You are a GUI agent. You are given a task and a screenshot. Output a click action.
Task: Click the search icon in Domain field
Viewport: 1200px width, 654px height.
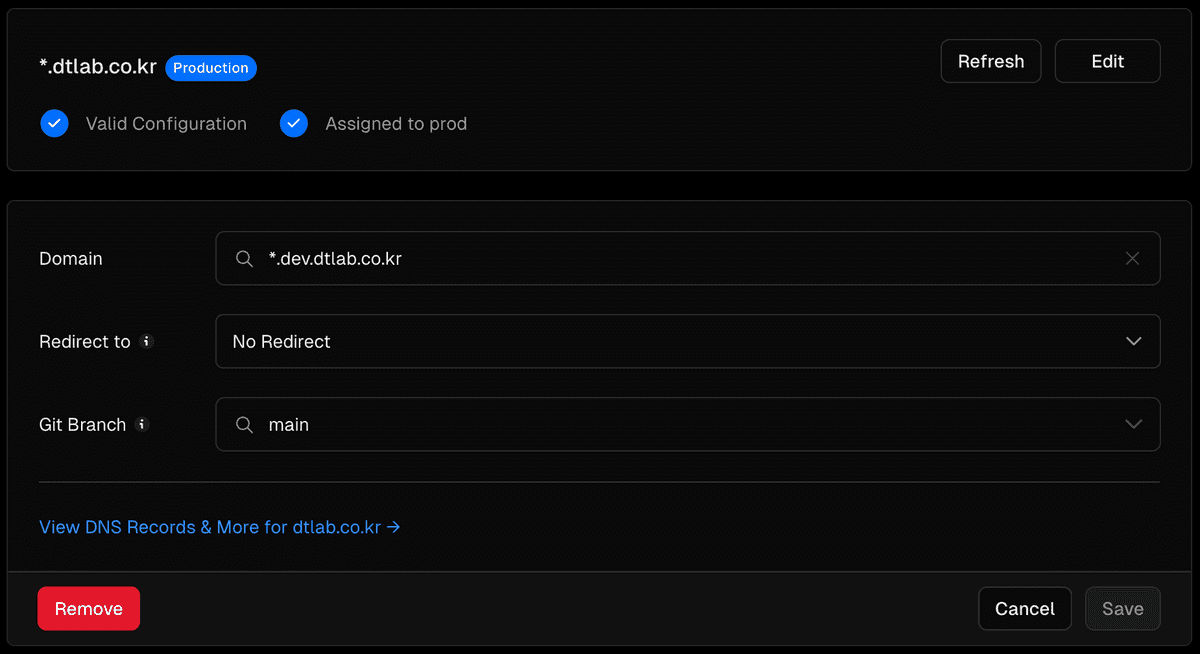pos(244,258)
